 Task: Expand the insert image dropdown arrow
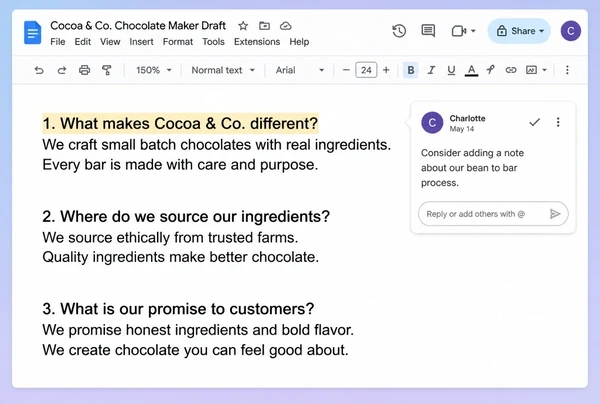(545, 70)
